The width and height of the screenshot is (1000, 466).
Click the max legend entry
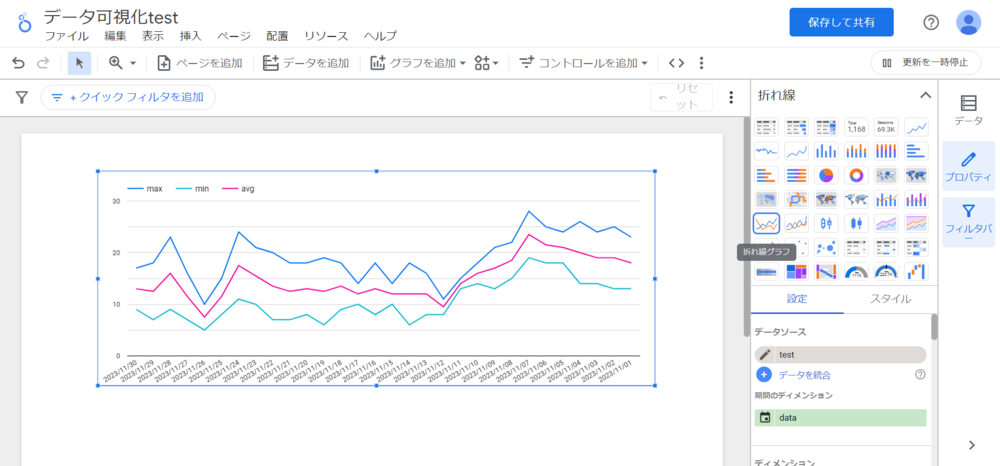coord(145,189)
